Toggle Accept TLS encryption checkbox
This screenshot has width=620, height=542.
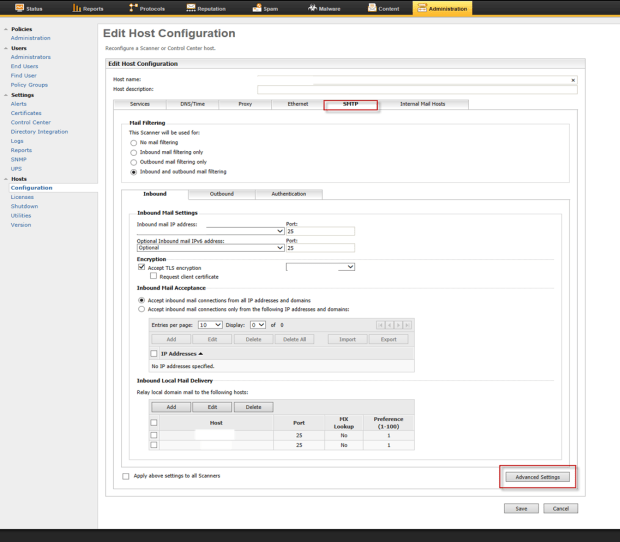click(141, 267)
